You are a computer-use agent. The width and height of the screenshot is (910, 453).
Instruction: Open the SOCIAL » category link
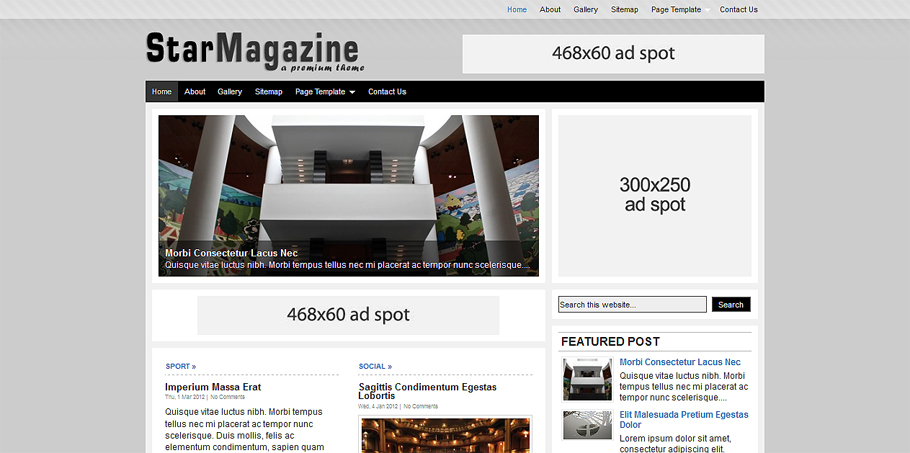(x=375, y=367)
